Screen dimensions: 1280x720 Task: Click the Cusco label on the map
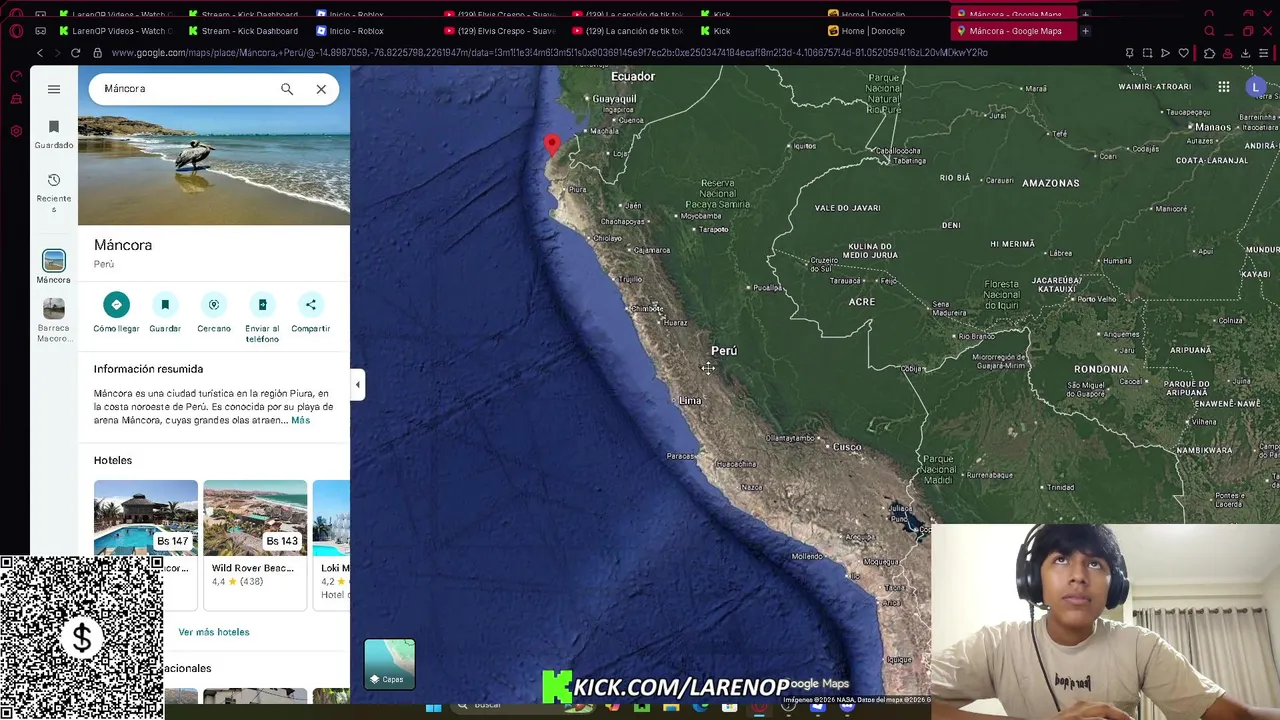[x=847, y=447]
